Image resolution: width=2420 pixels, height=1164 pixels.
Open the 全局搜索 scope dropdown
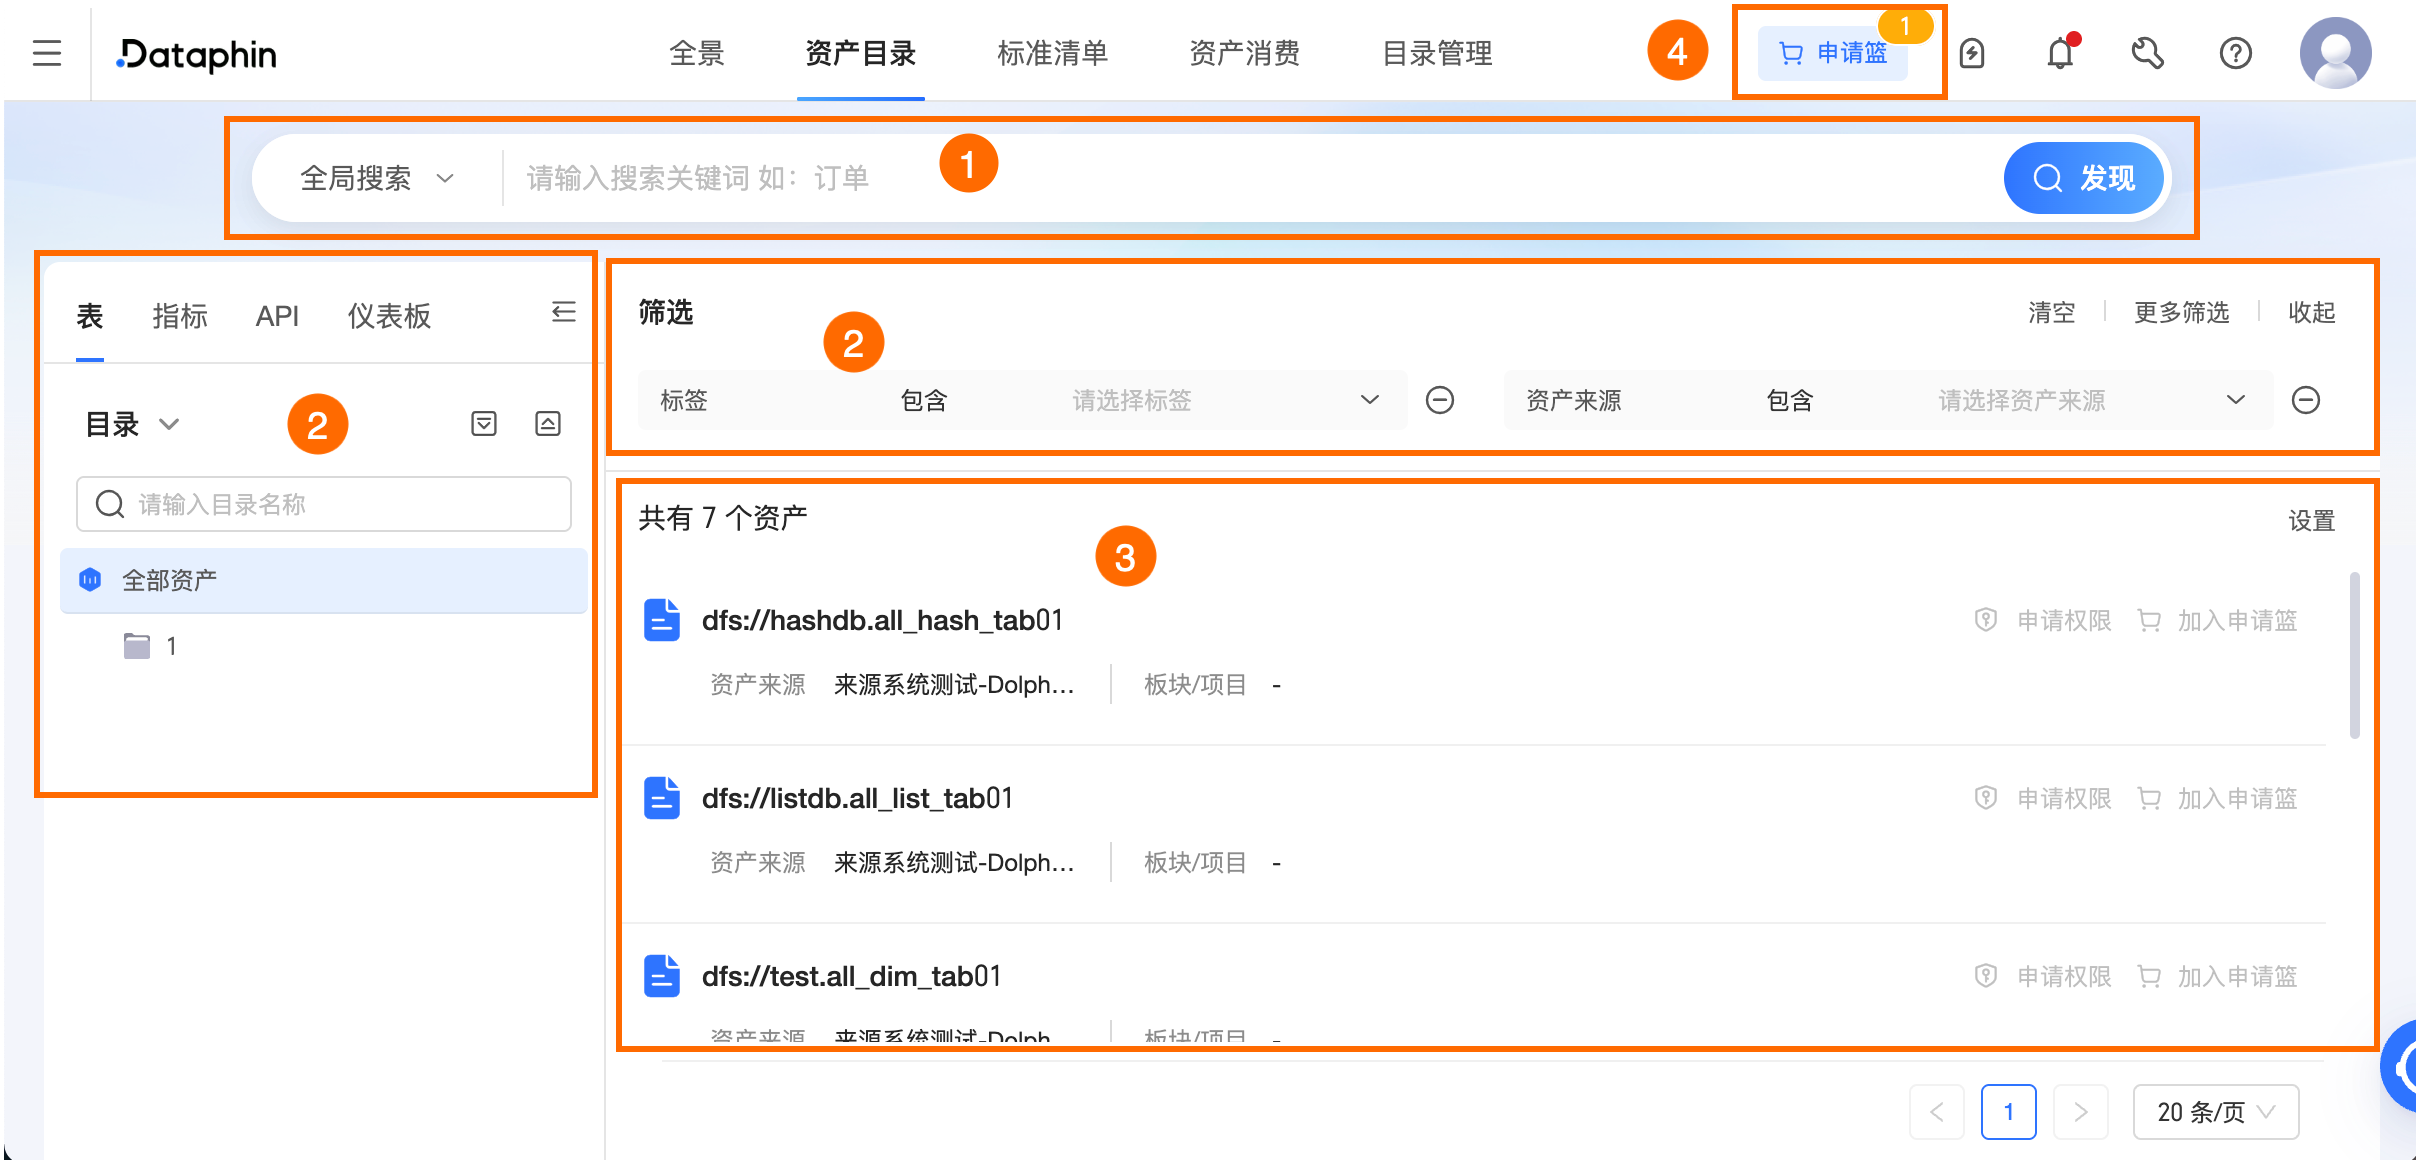[377, 178]
